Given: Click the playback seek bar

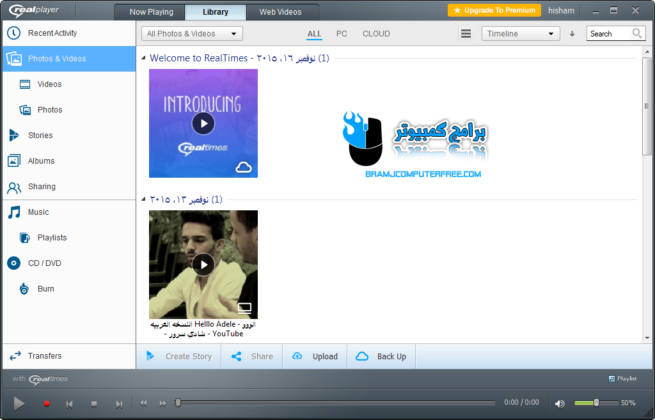Looking at the screenshot, I should 335,403.
